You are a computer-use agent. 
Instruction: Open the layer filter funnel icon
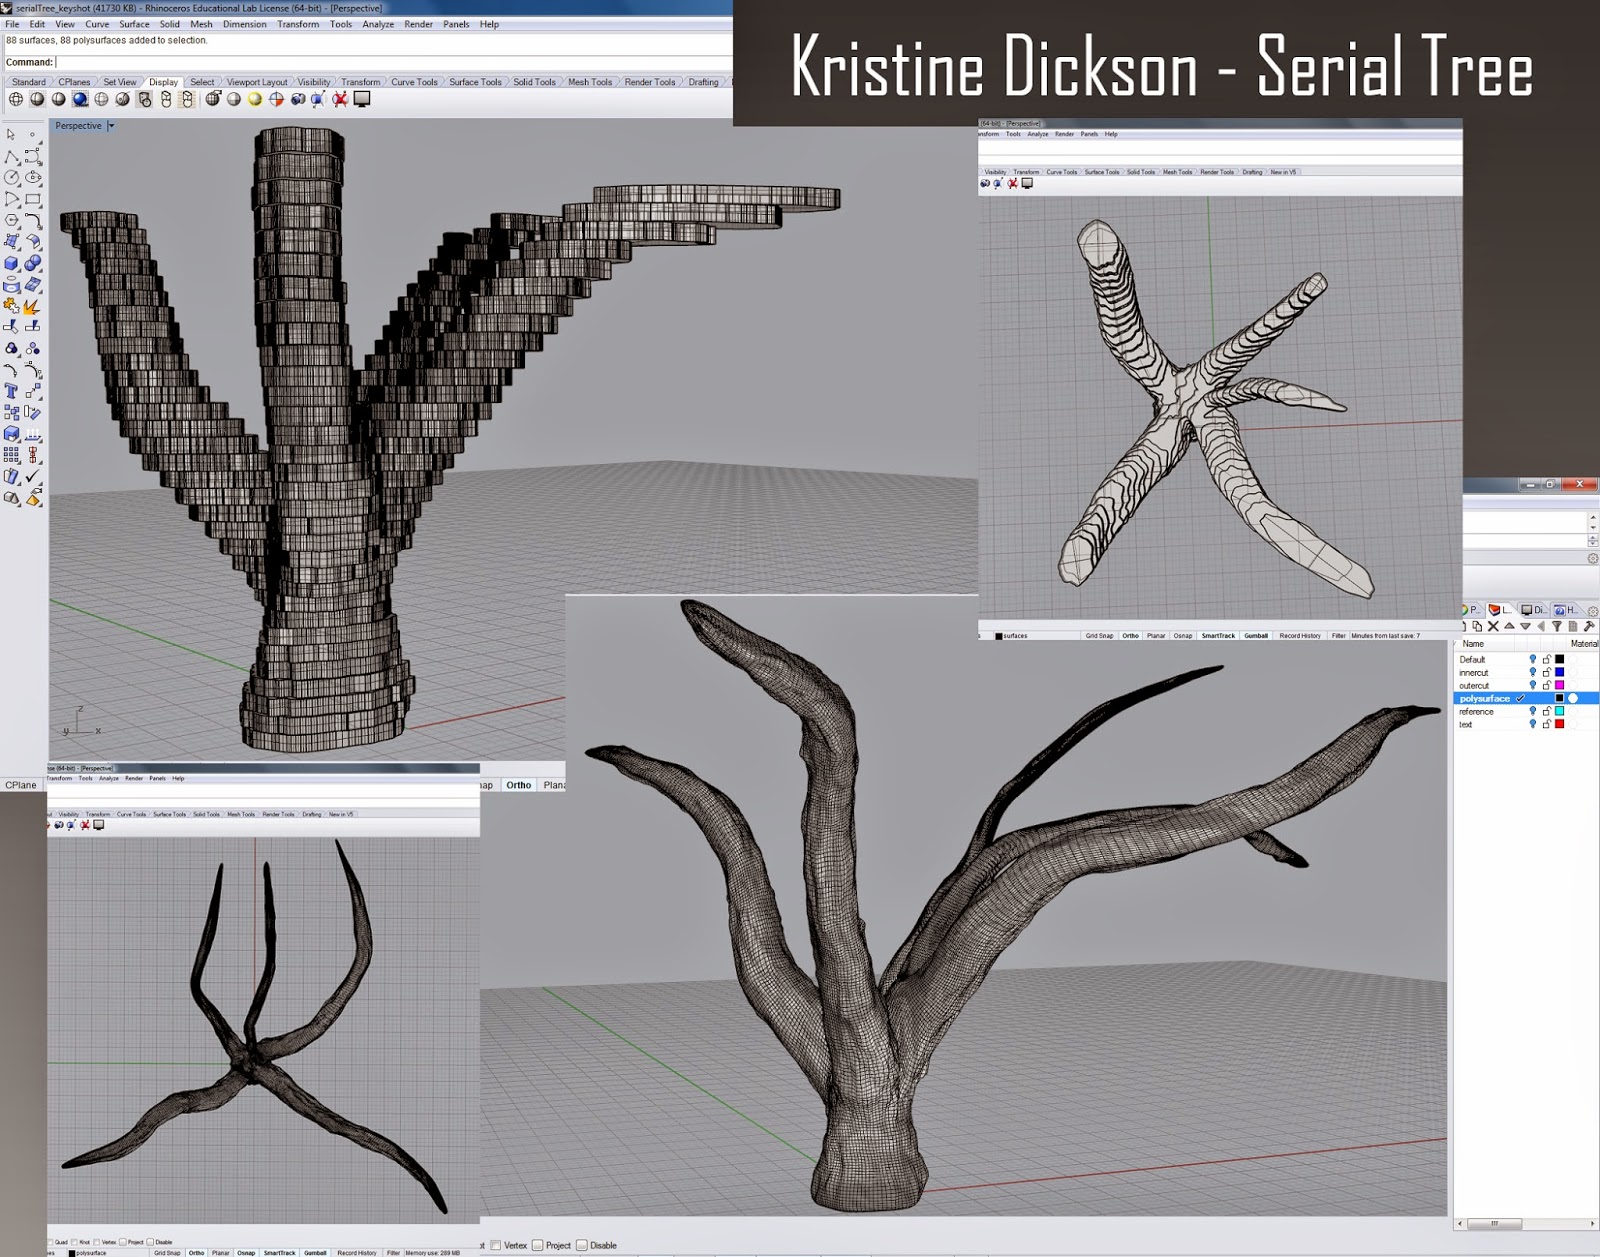1557,626
